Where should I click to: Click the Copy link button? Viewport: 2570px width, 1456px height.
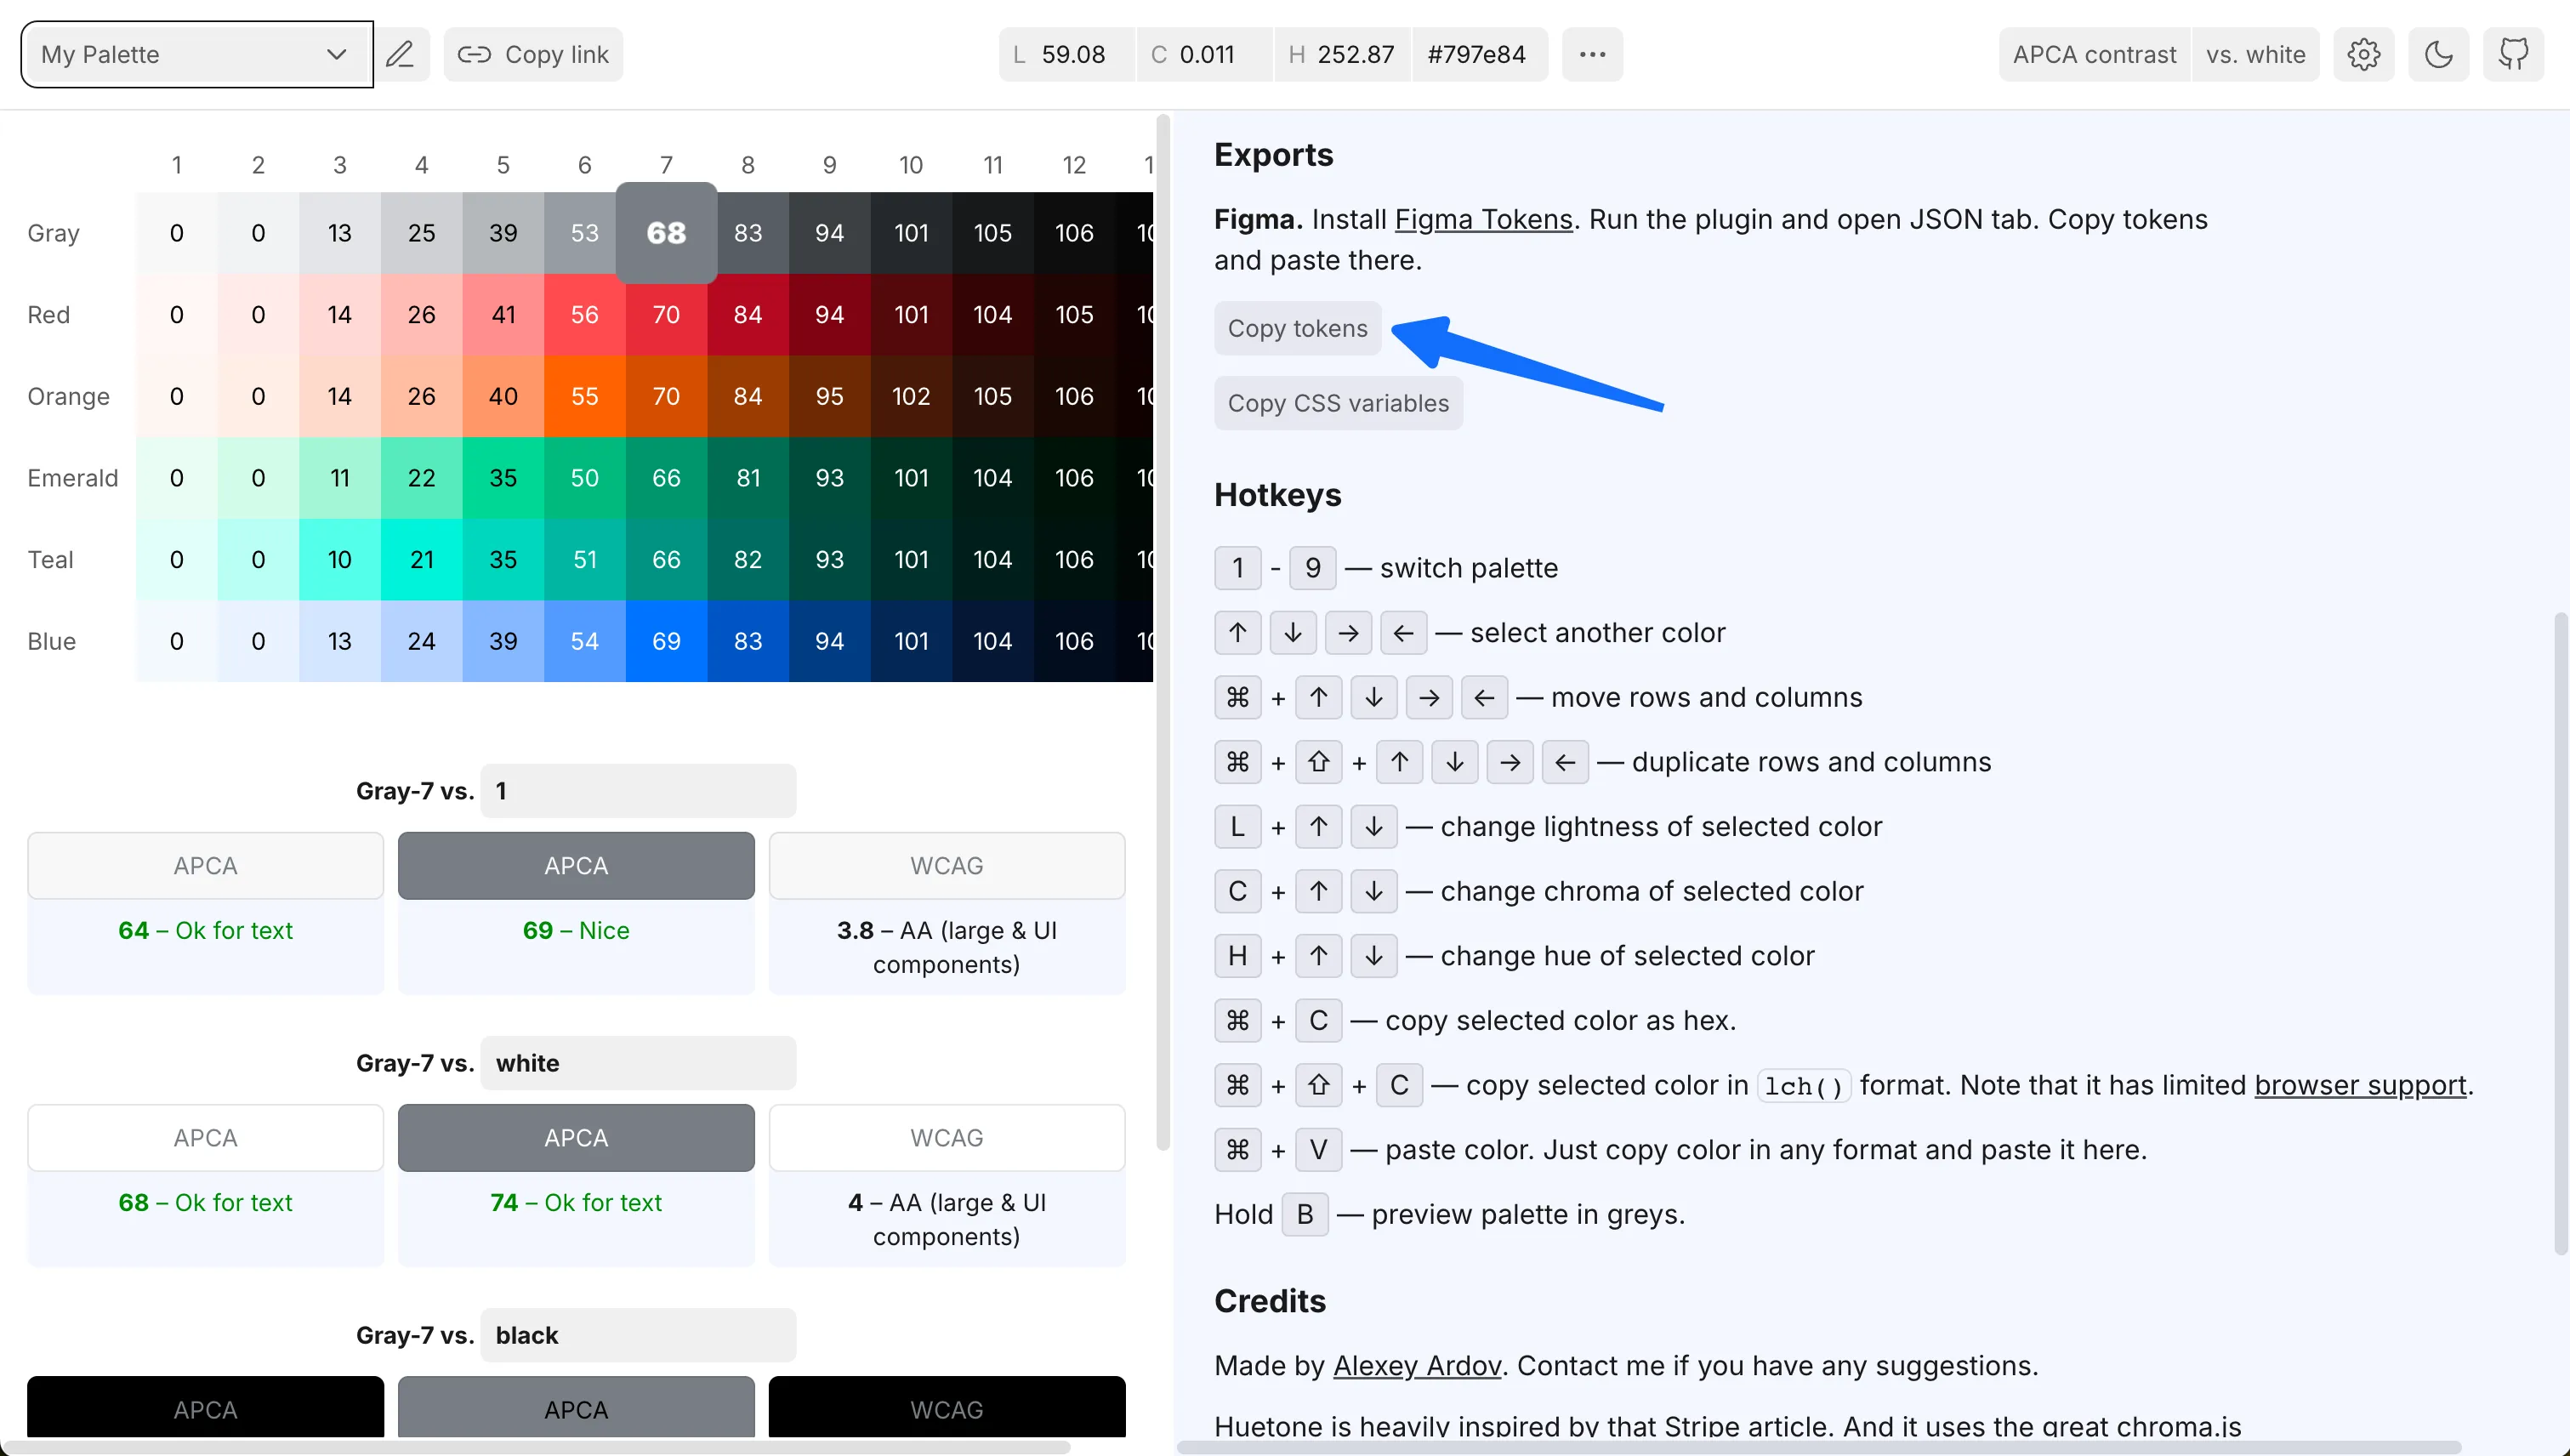tap(533, 54)
